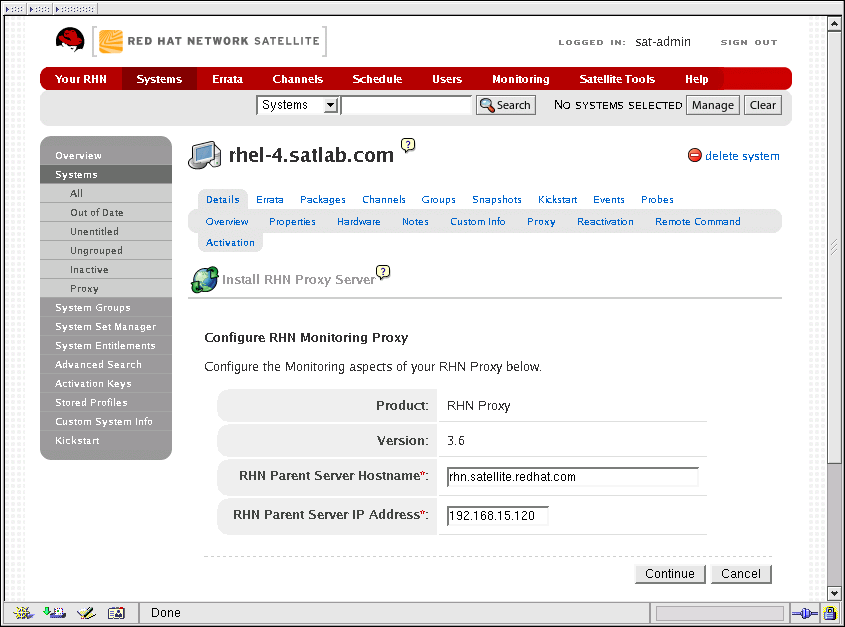845x627 pixels.
Task: Click the vertical scrollbar up arrow
Action: [x=834, y=24]
